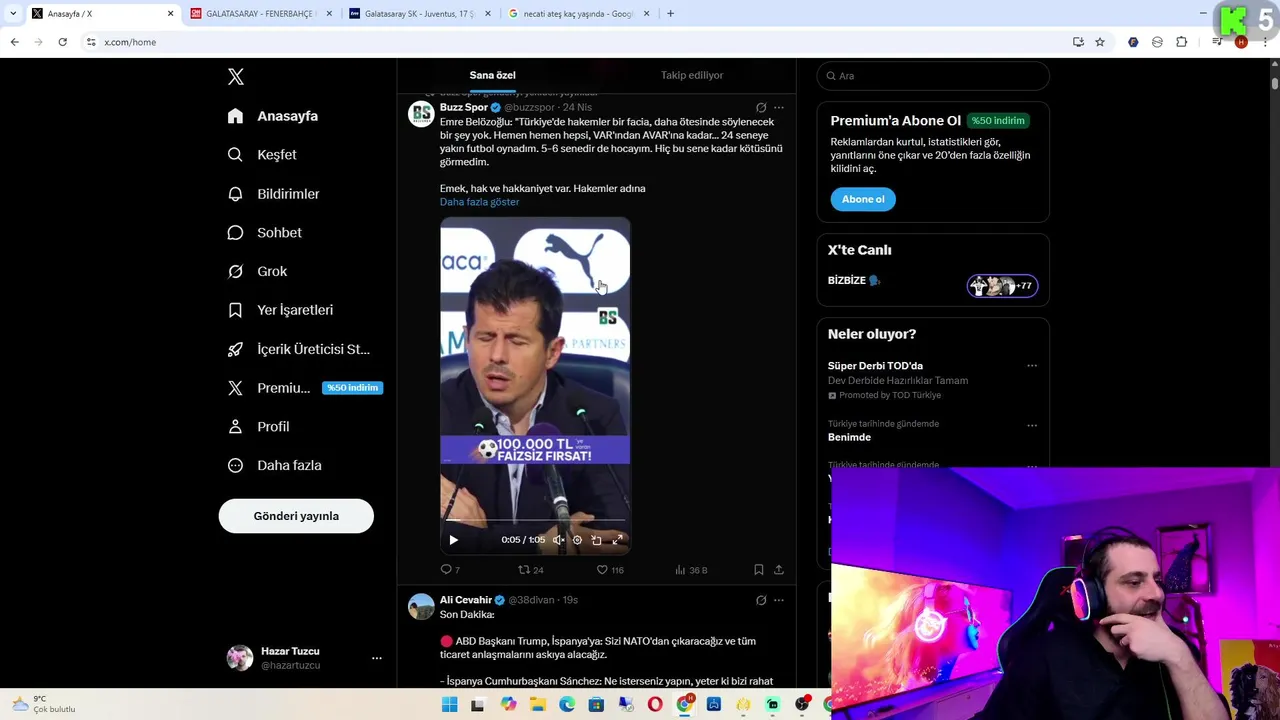Open weather widget on taskbar

(x=42, y=705)
